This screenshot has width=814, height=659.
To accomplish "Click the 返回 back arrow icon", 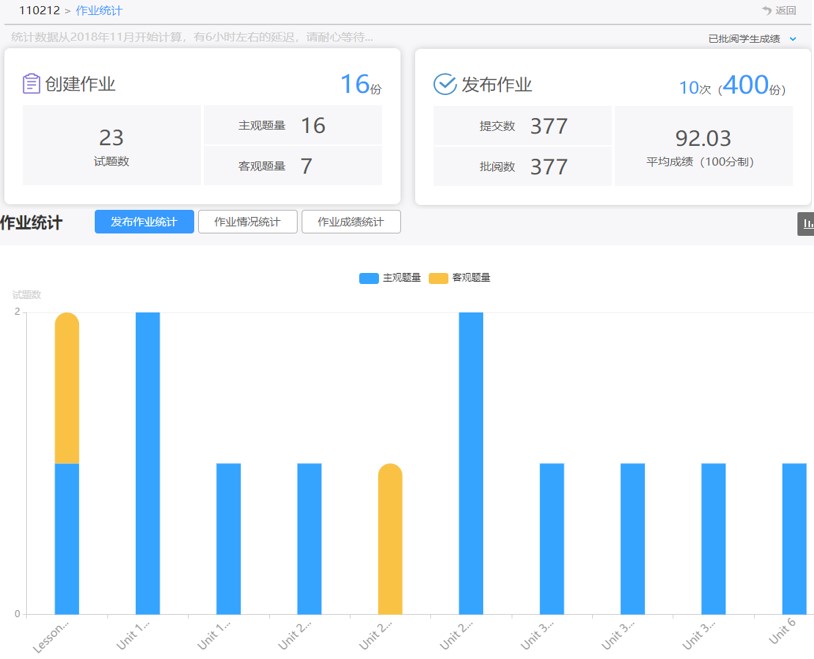I will (767, 11).
